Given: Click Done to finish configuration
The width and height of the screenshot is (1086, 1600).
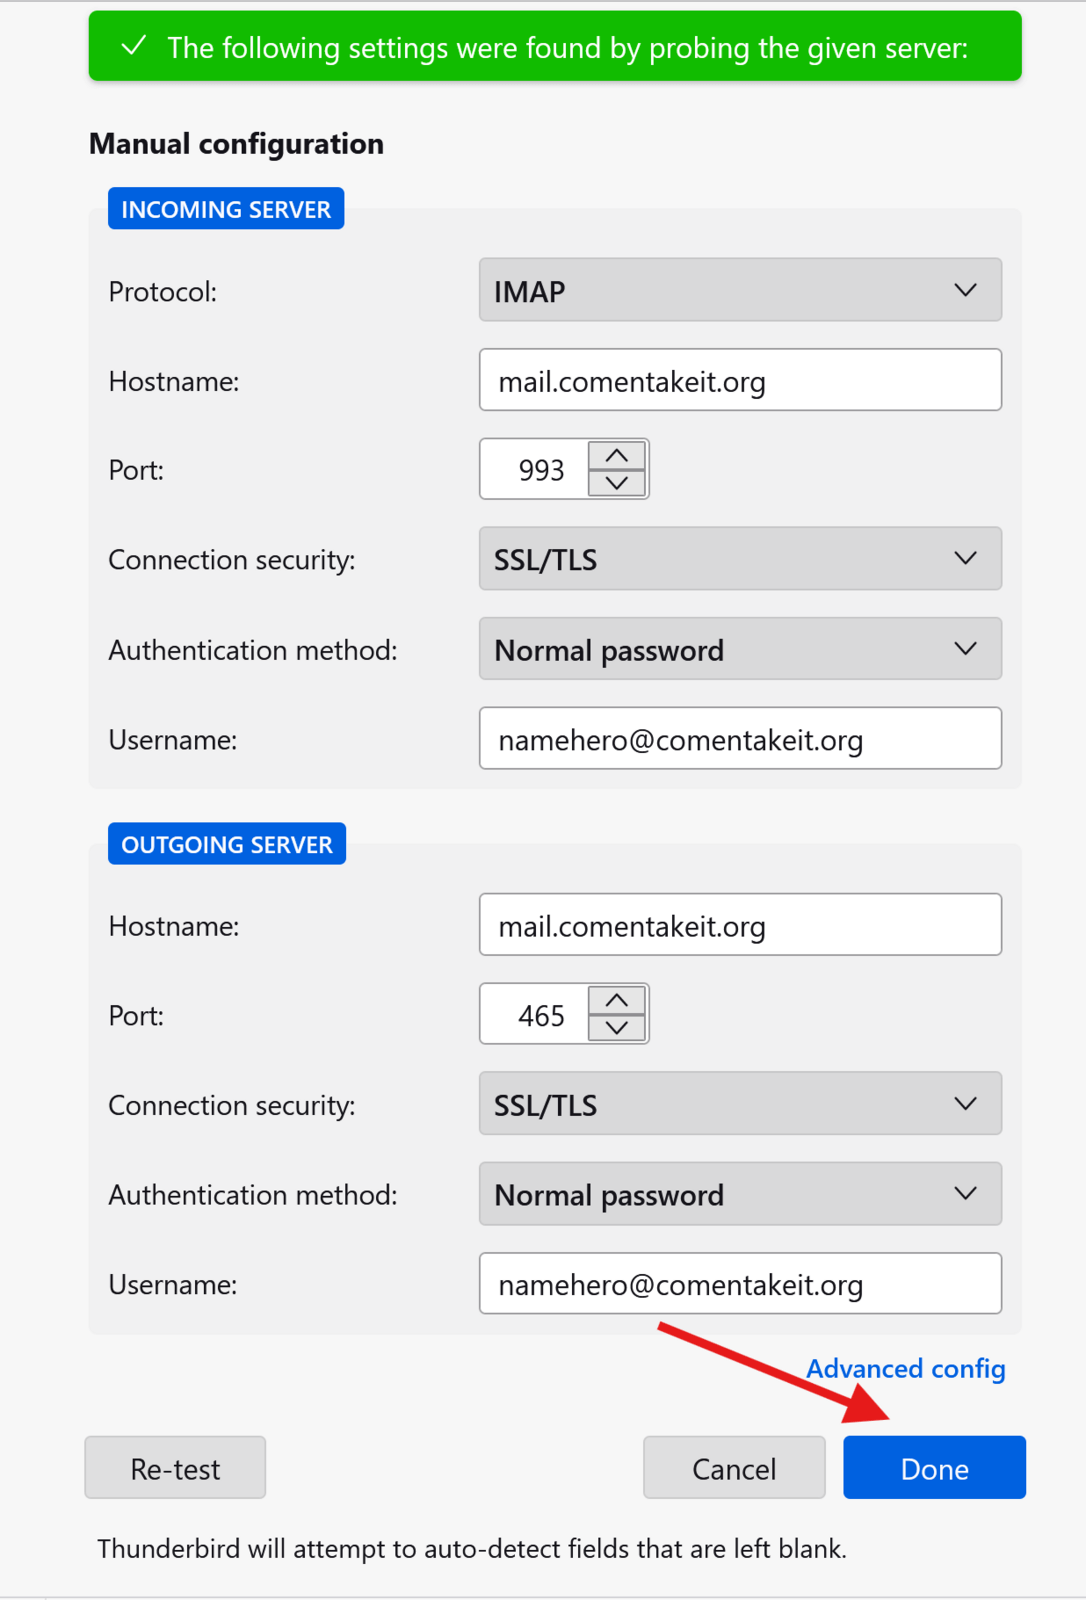Looking at the screenshot, I should pyautogui.click(x=934, y=1468).
